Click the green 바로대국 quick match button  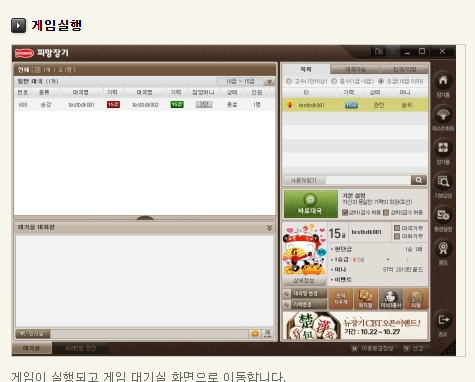coord(310,204)
